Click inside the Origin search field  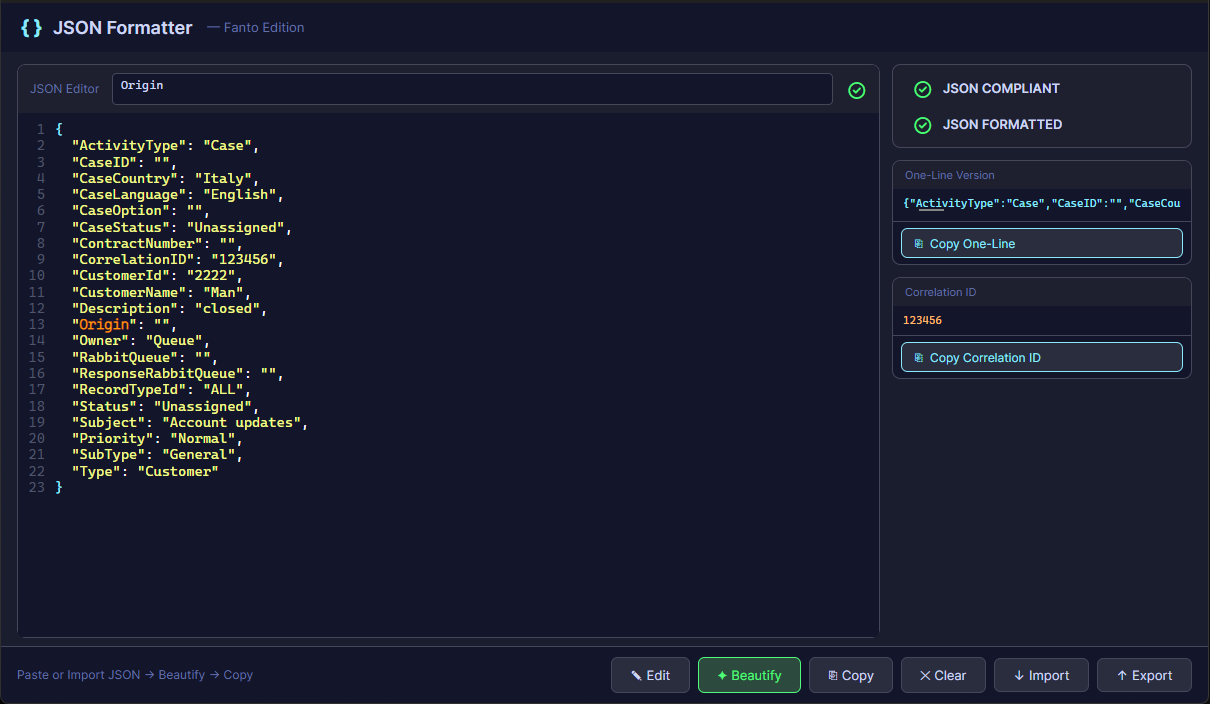point(472,88)
